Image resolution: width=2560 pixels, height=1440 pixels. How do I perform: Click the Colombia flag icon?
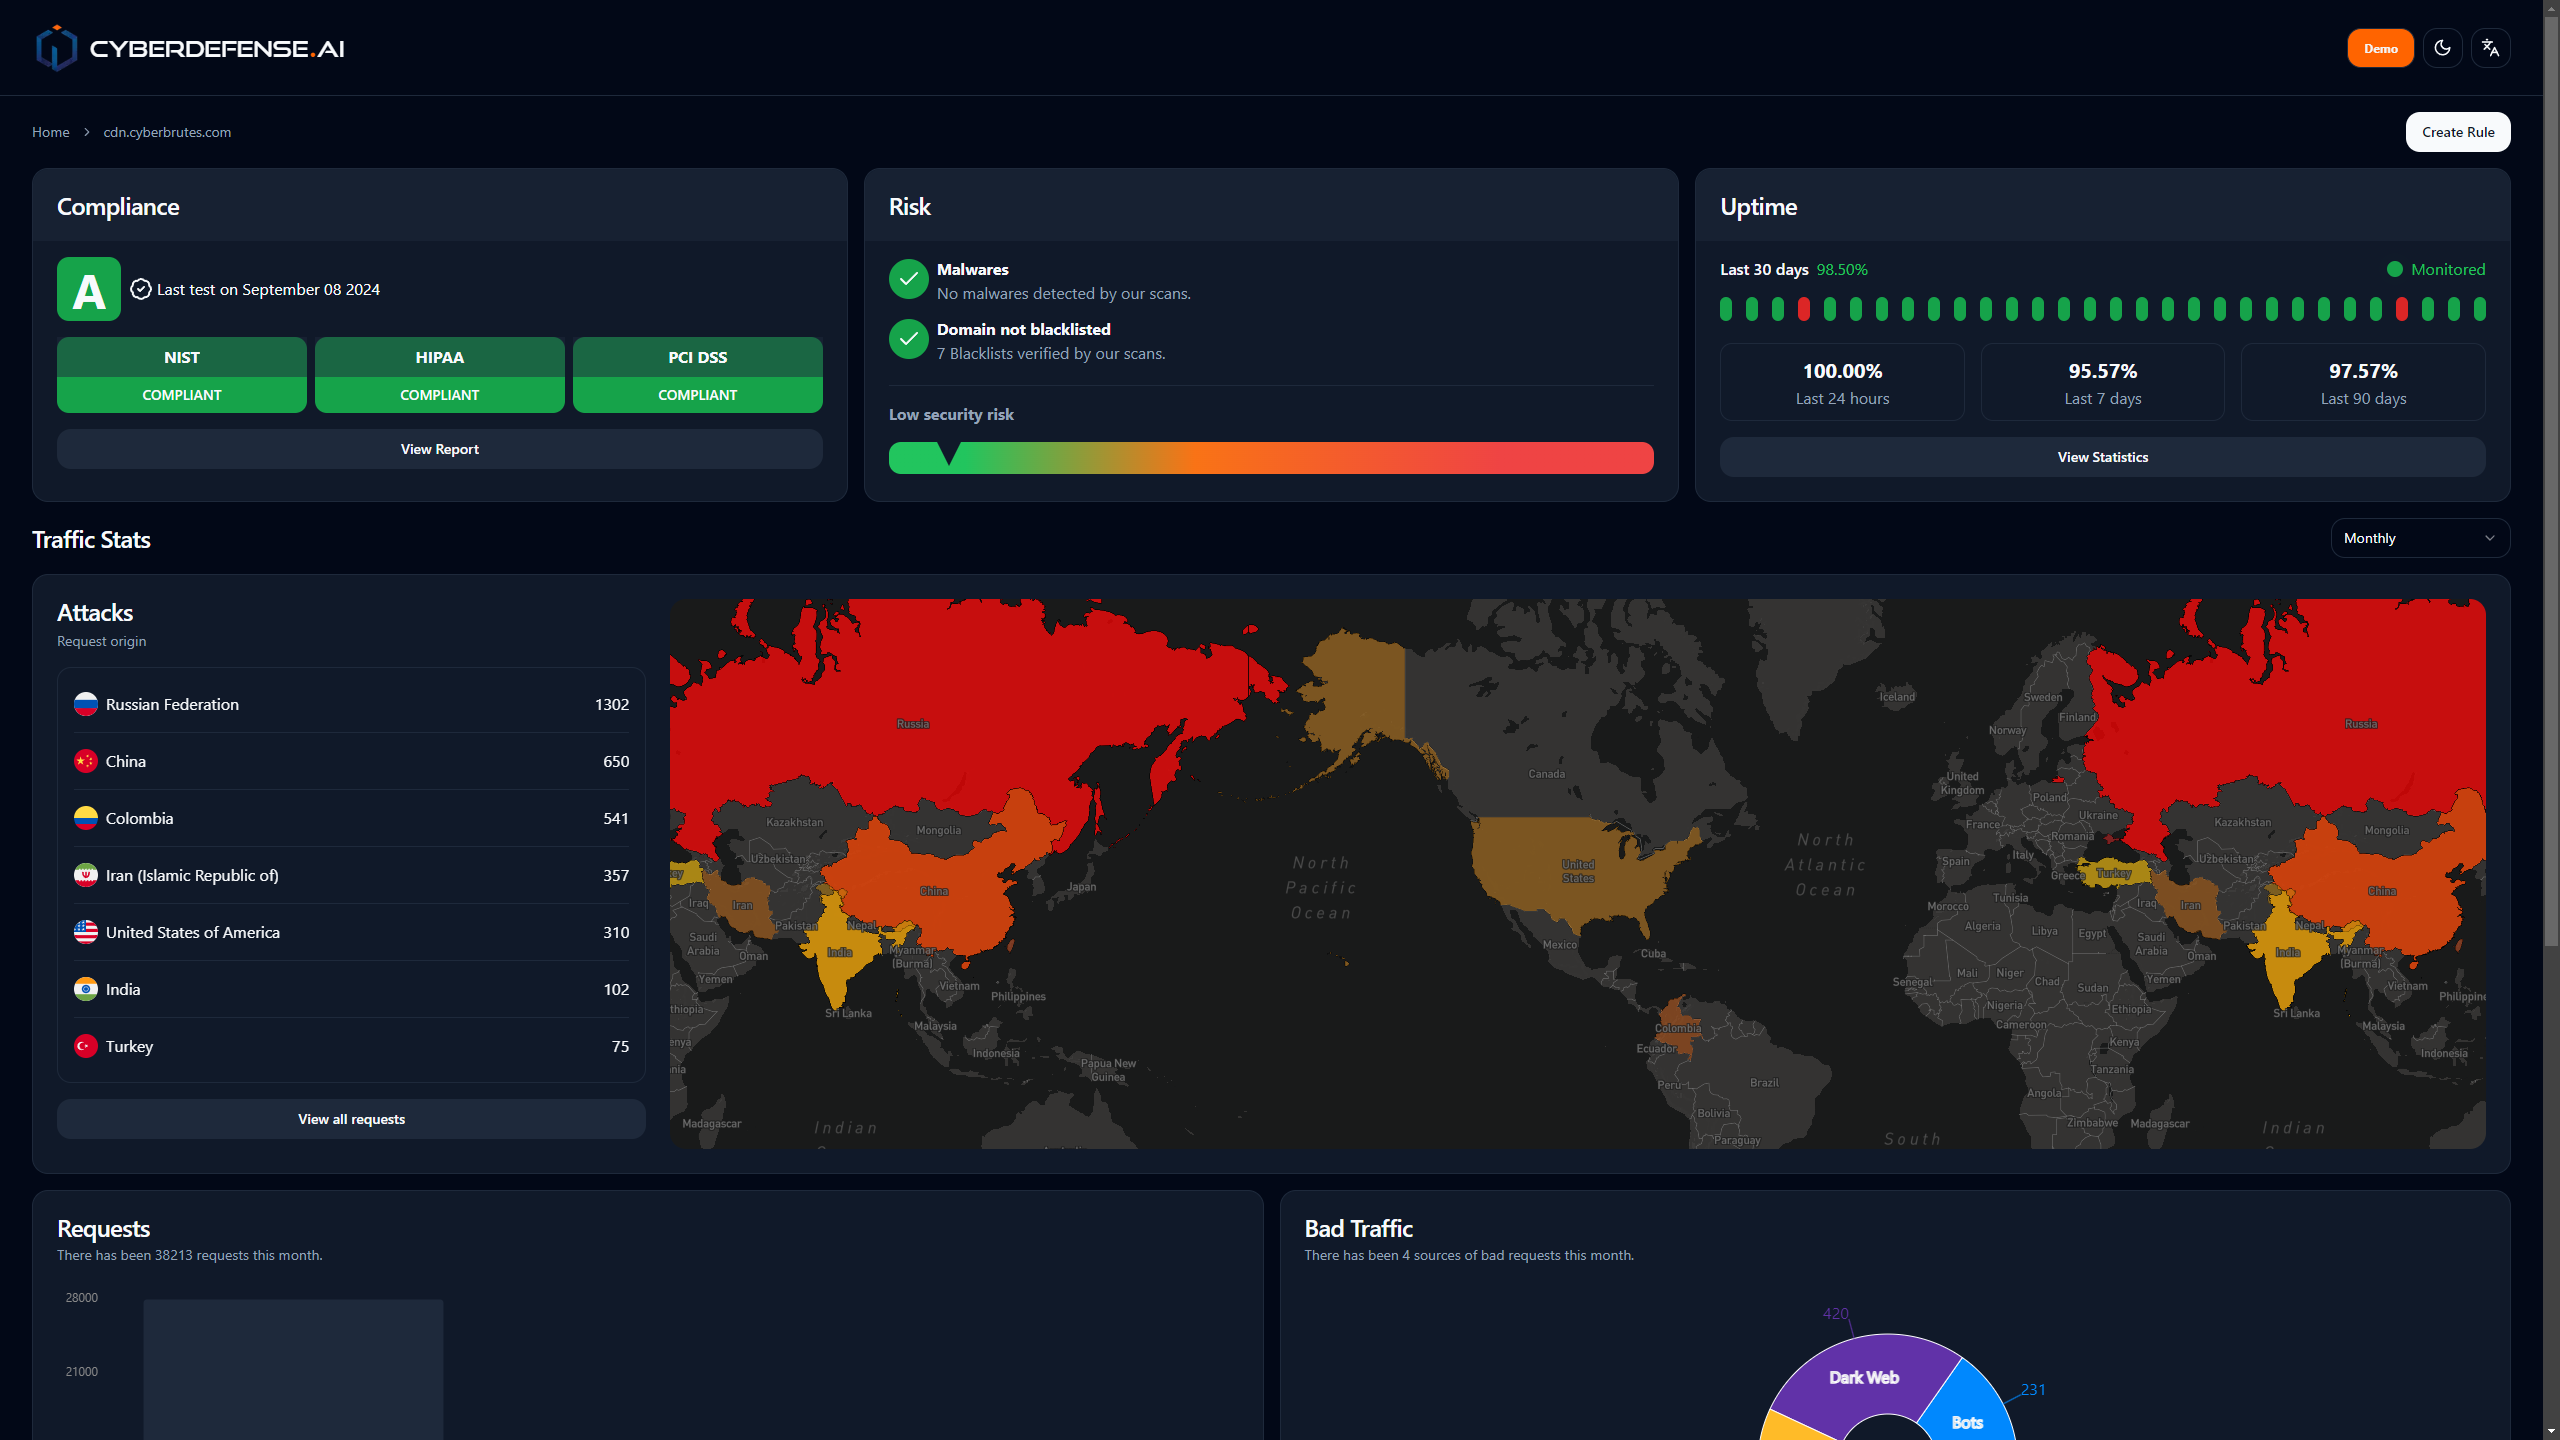pyautogui.click(x=86, y=818)
